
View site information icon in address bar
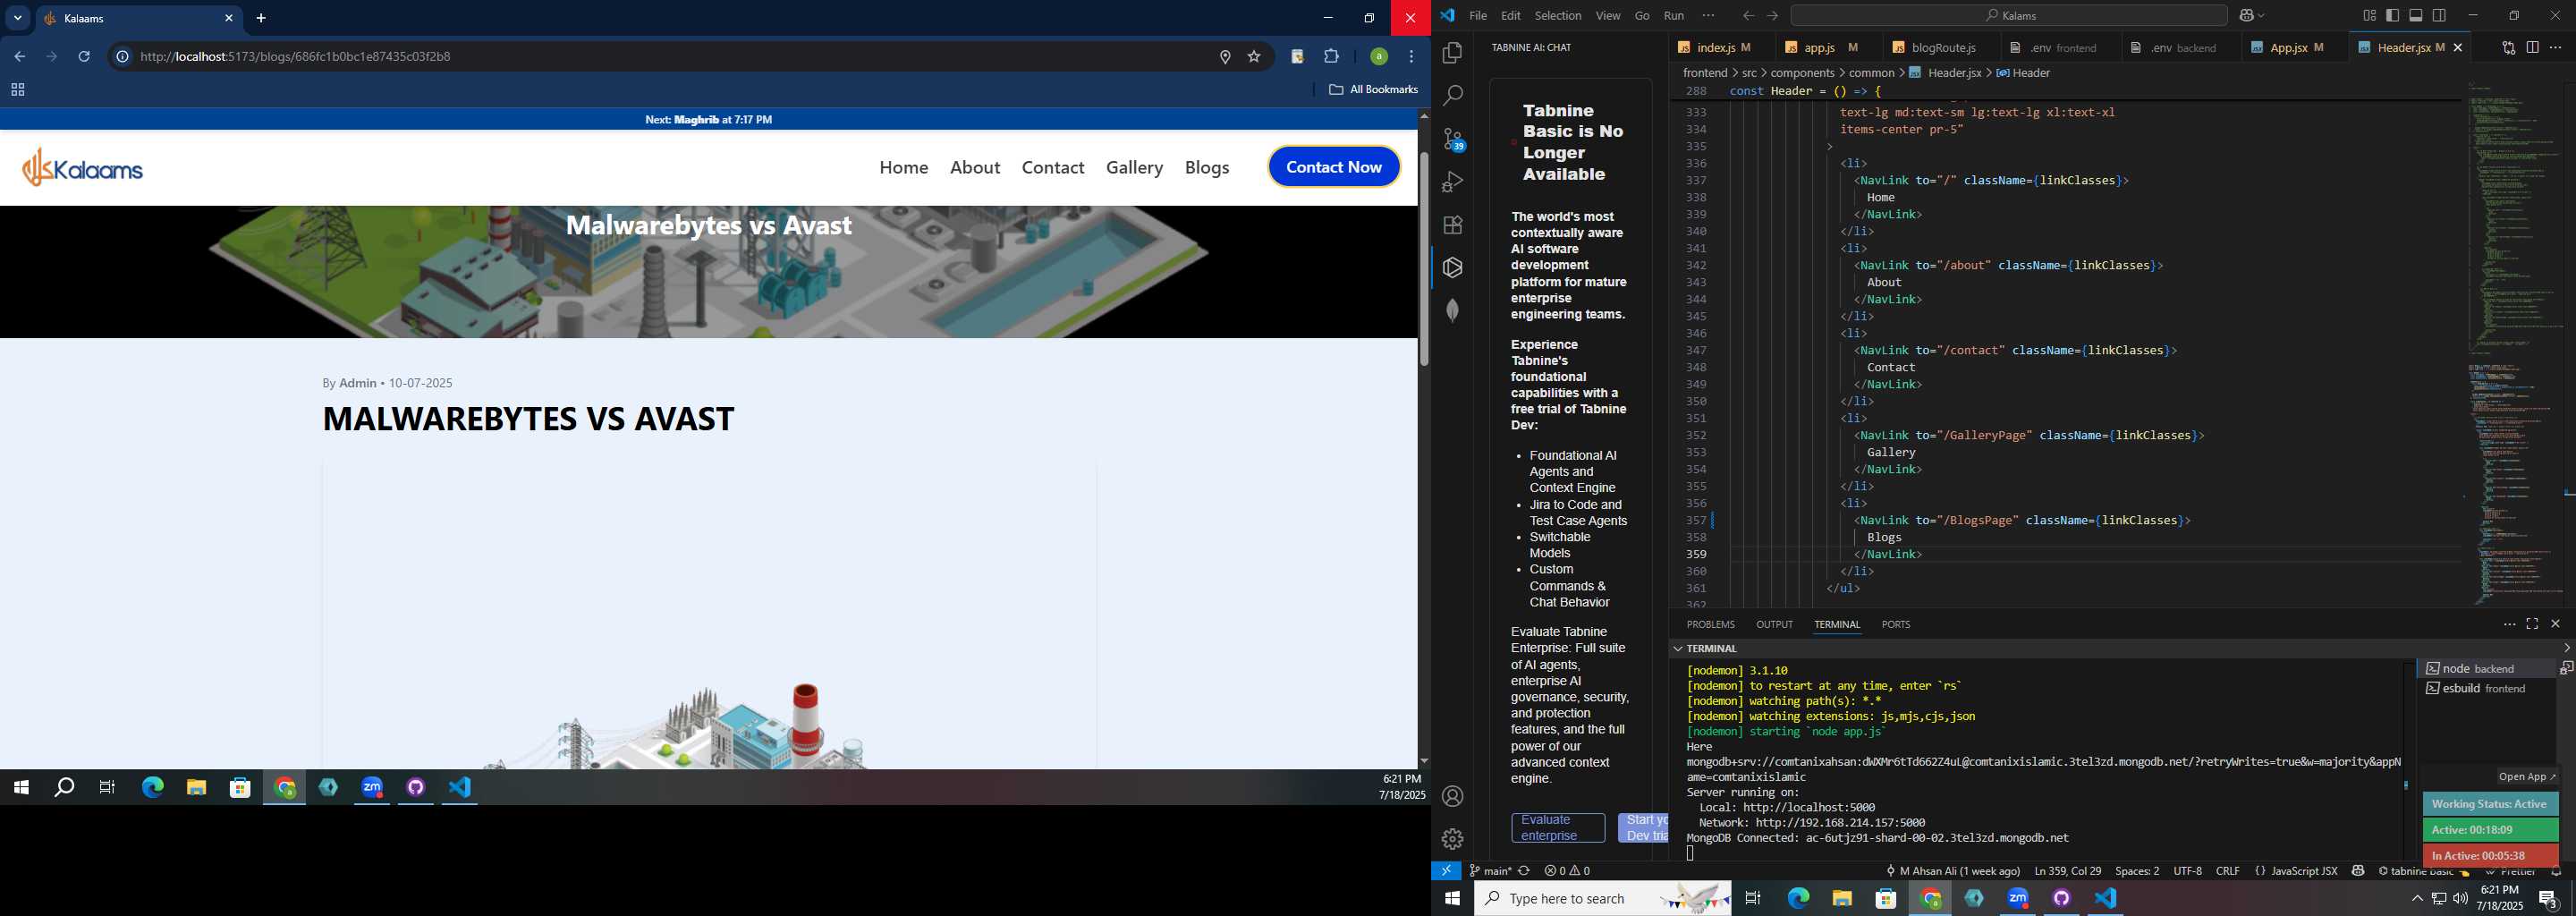[x=122, y=57]
